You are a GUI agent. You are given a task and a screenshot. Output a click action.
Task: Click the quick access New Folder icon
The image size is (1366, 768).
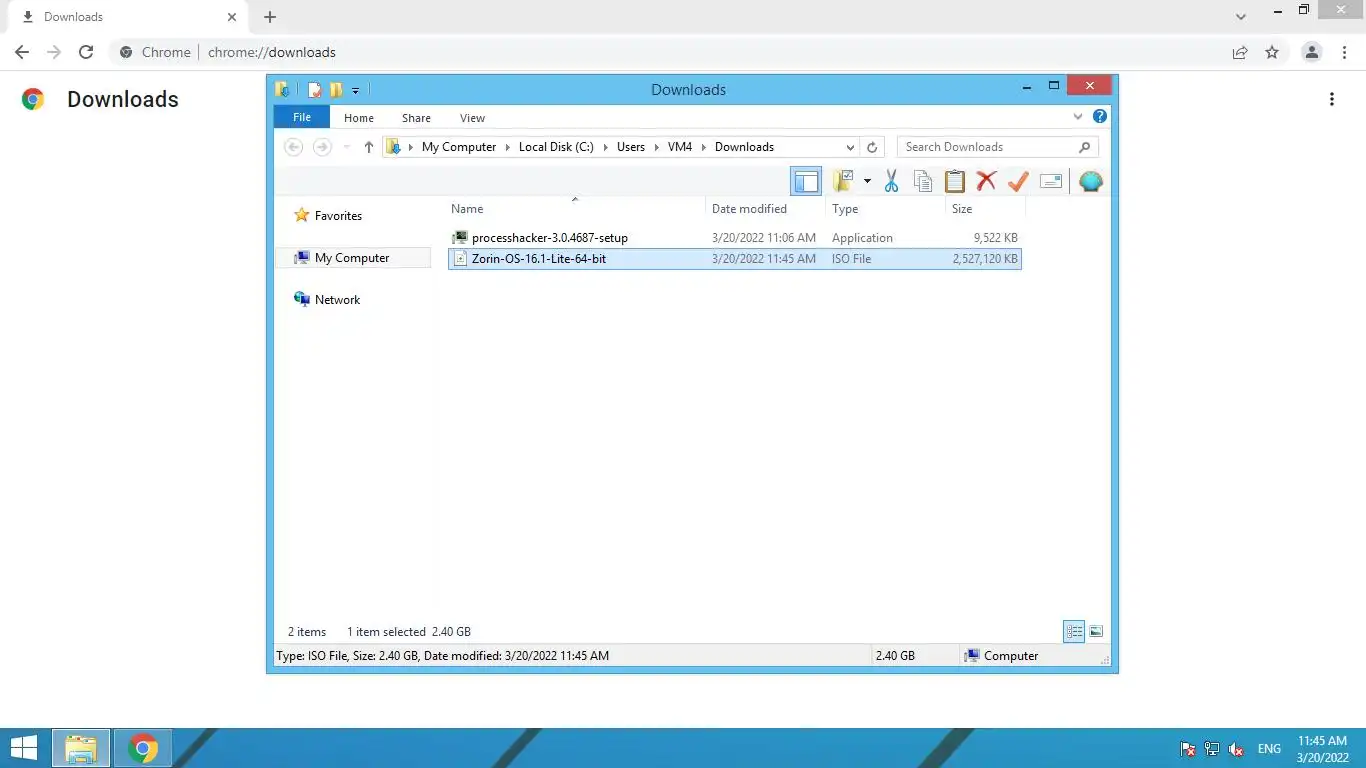click(x=336, y=90)
